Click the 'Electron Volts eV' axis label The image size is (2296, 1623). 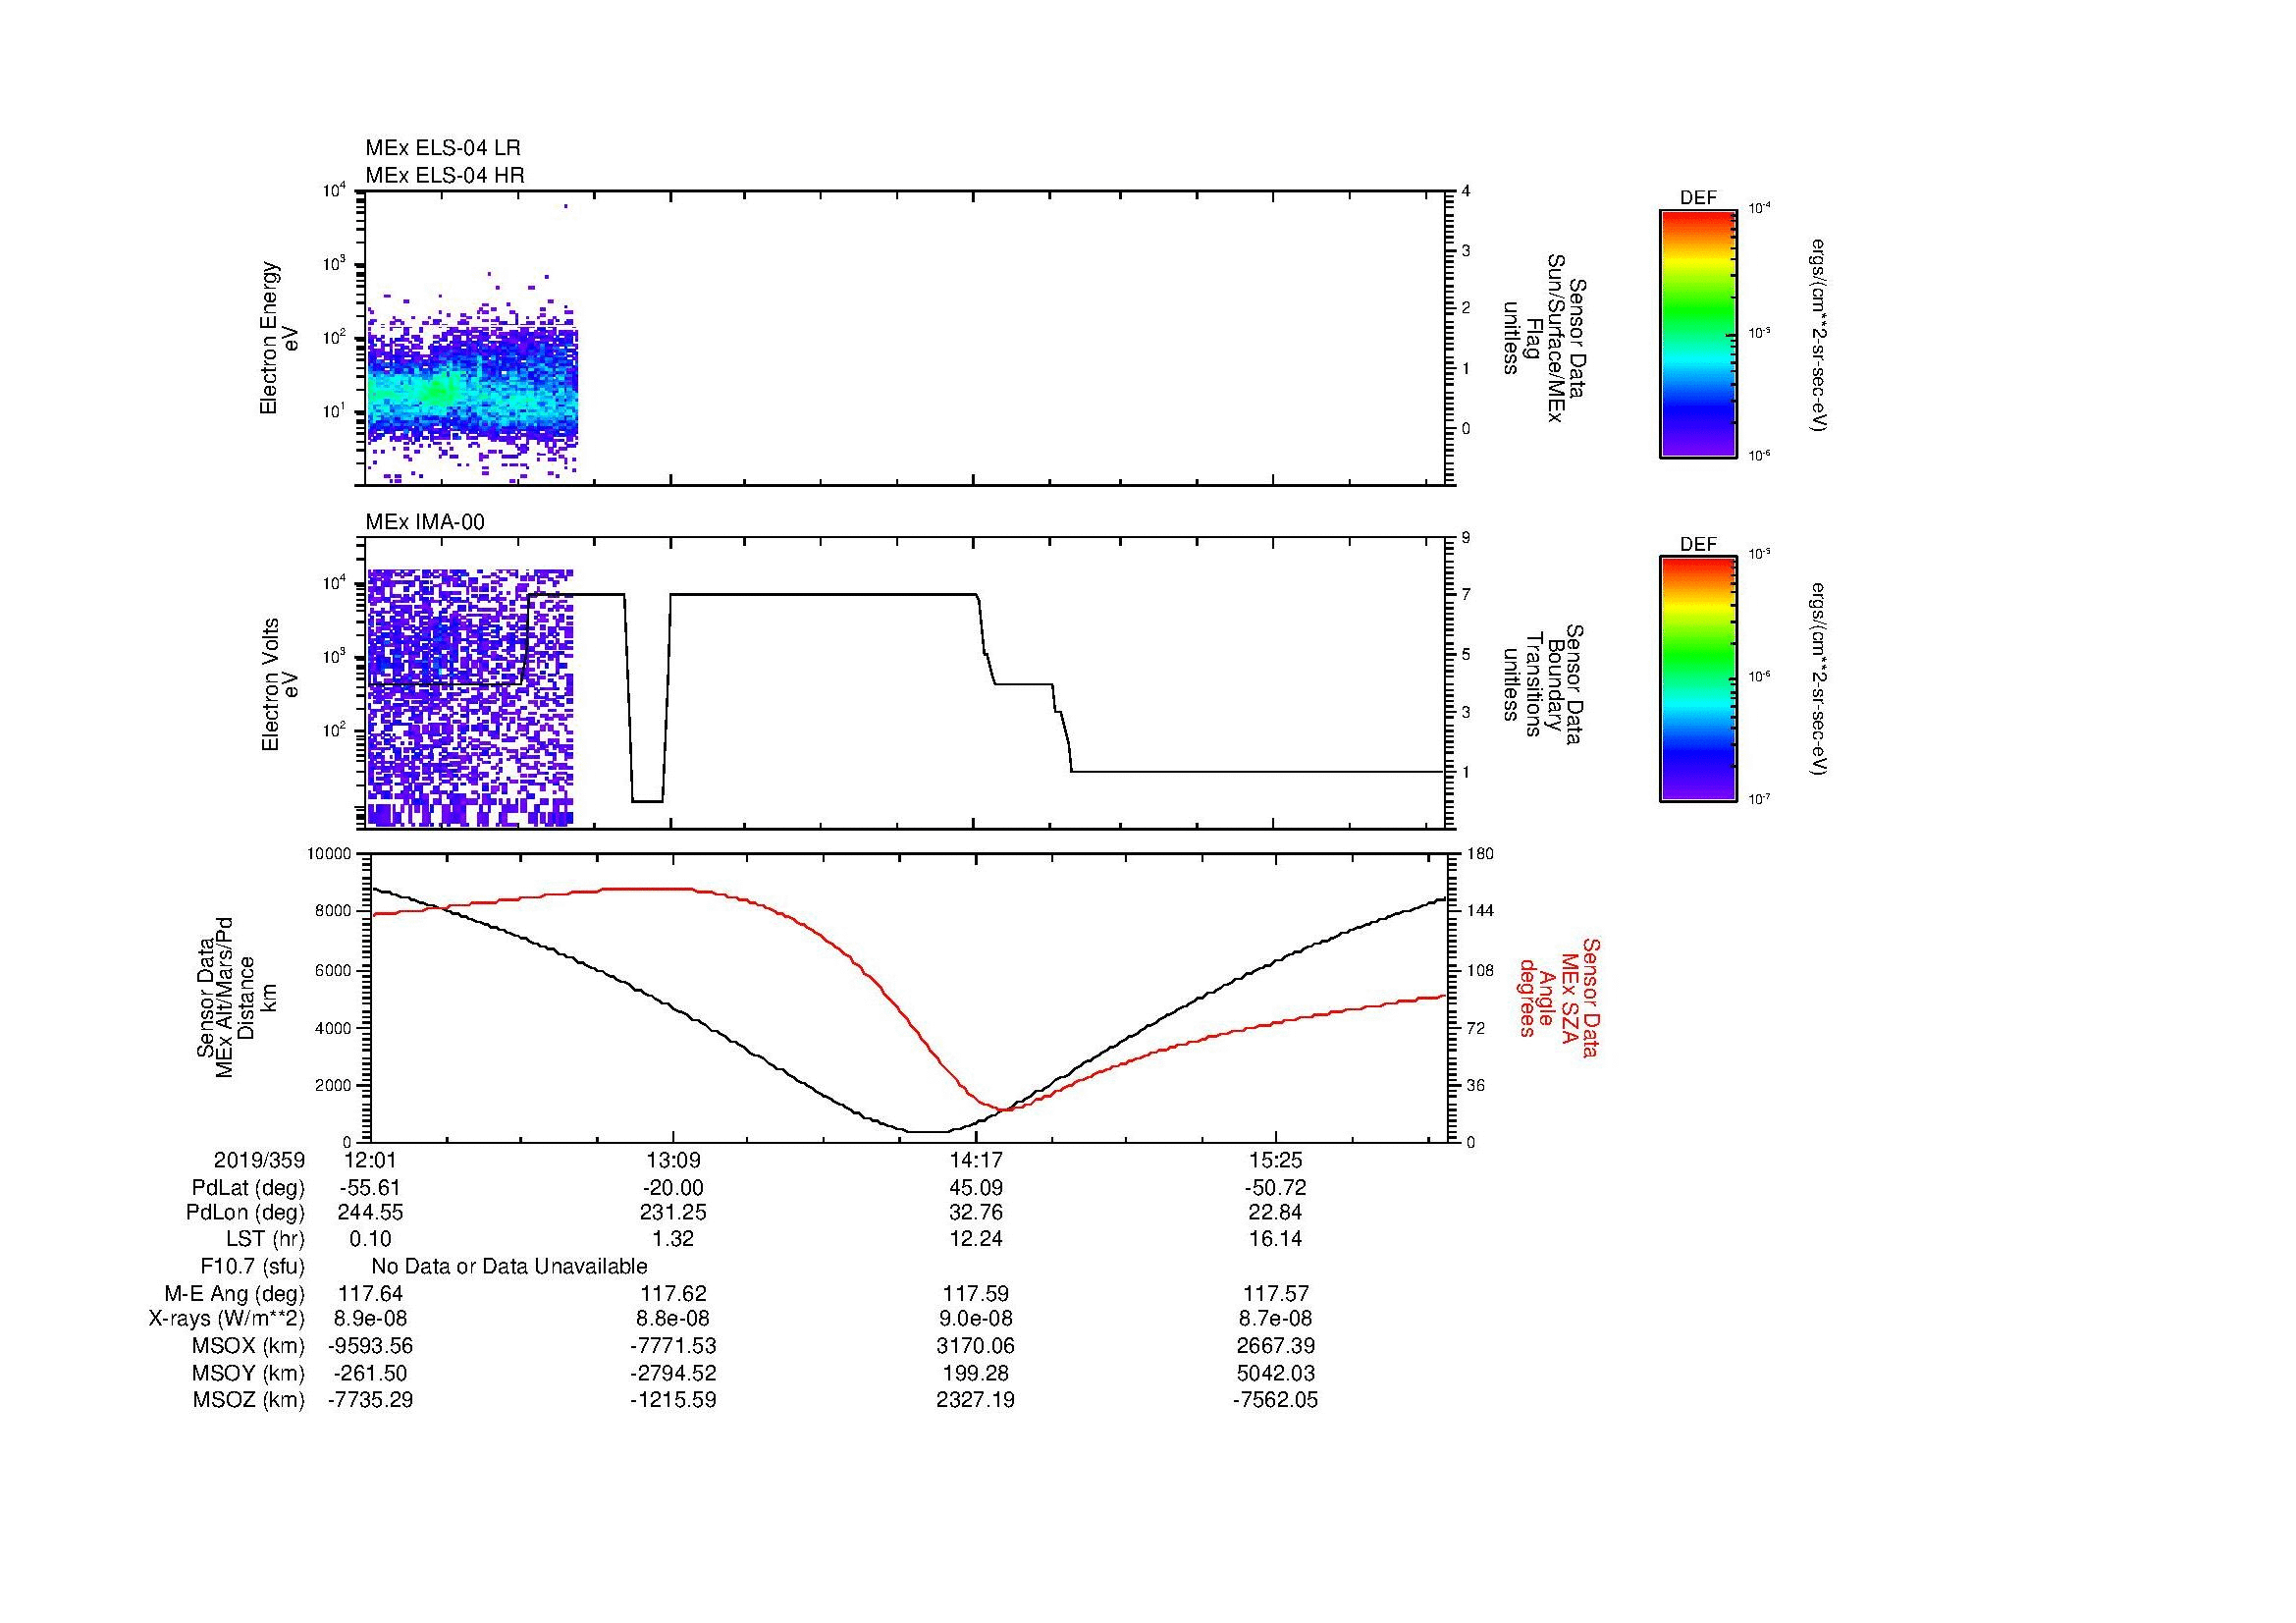point(279,684)
